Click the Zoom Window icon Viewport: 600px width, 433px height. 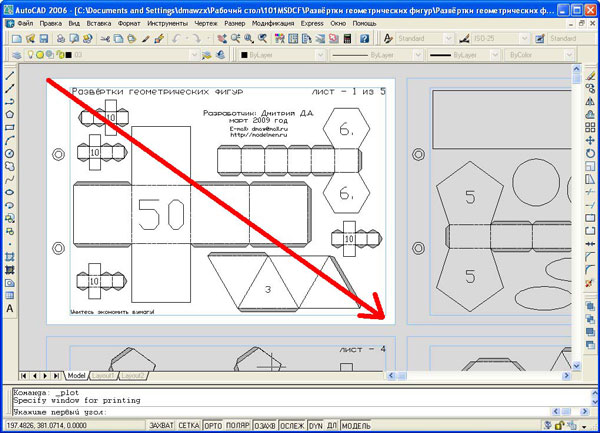click(249, 39)
